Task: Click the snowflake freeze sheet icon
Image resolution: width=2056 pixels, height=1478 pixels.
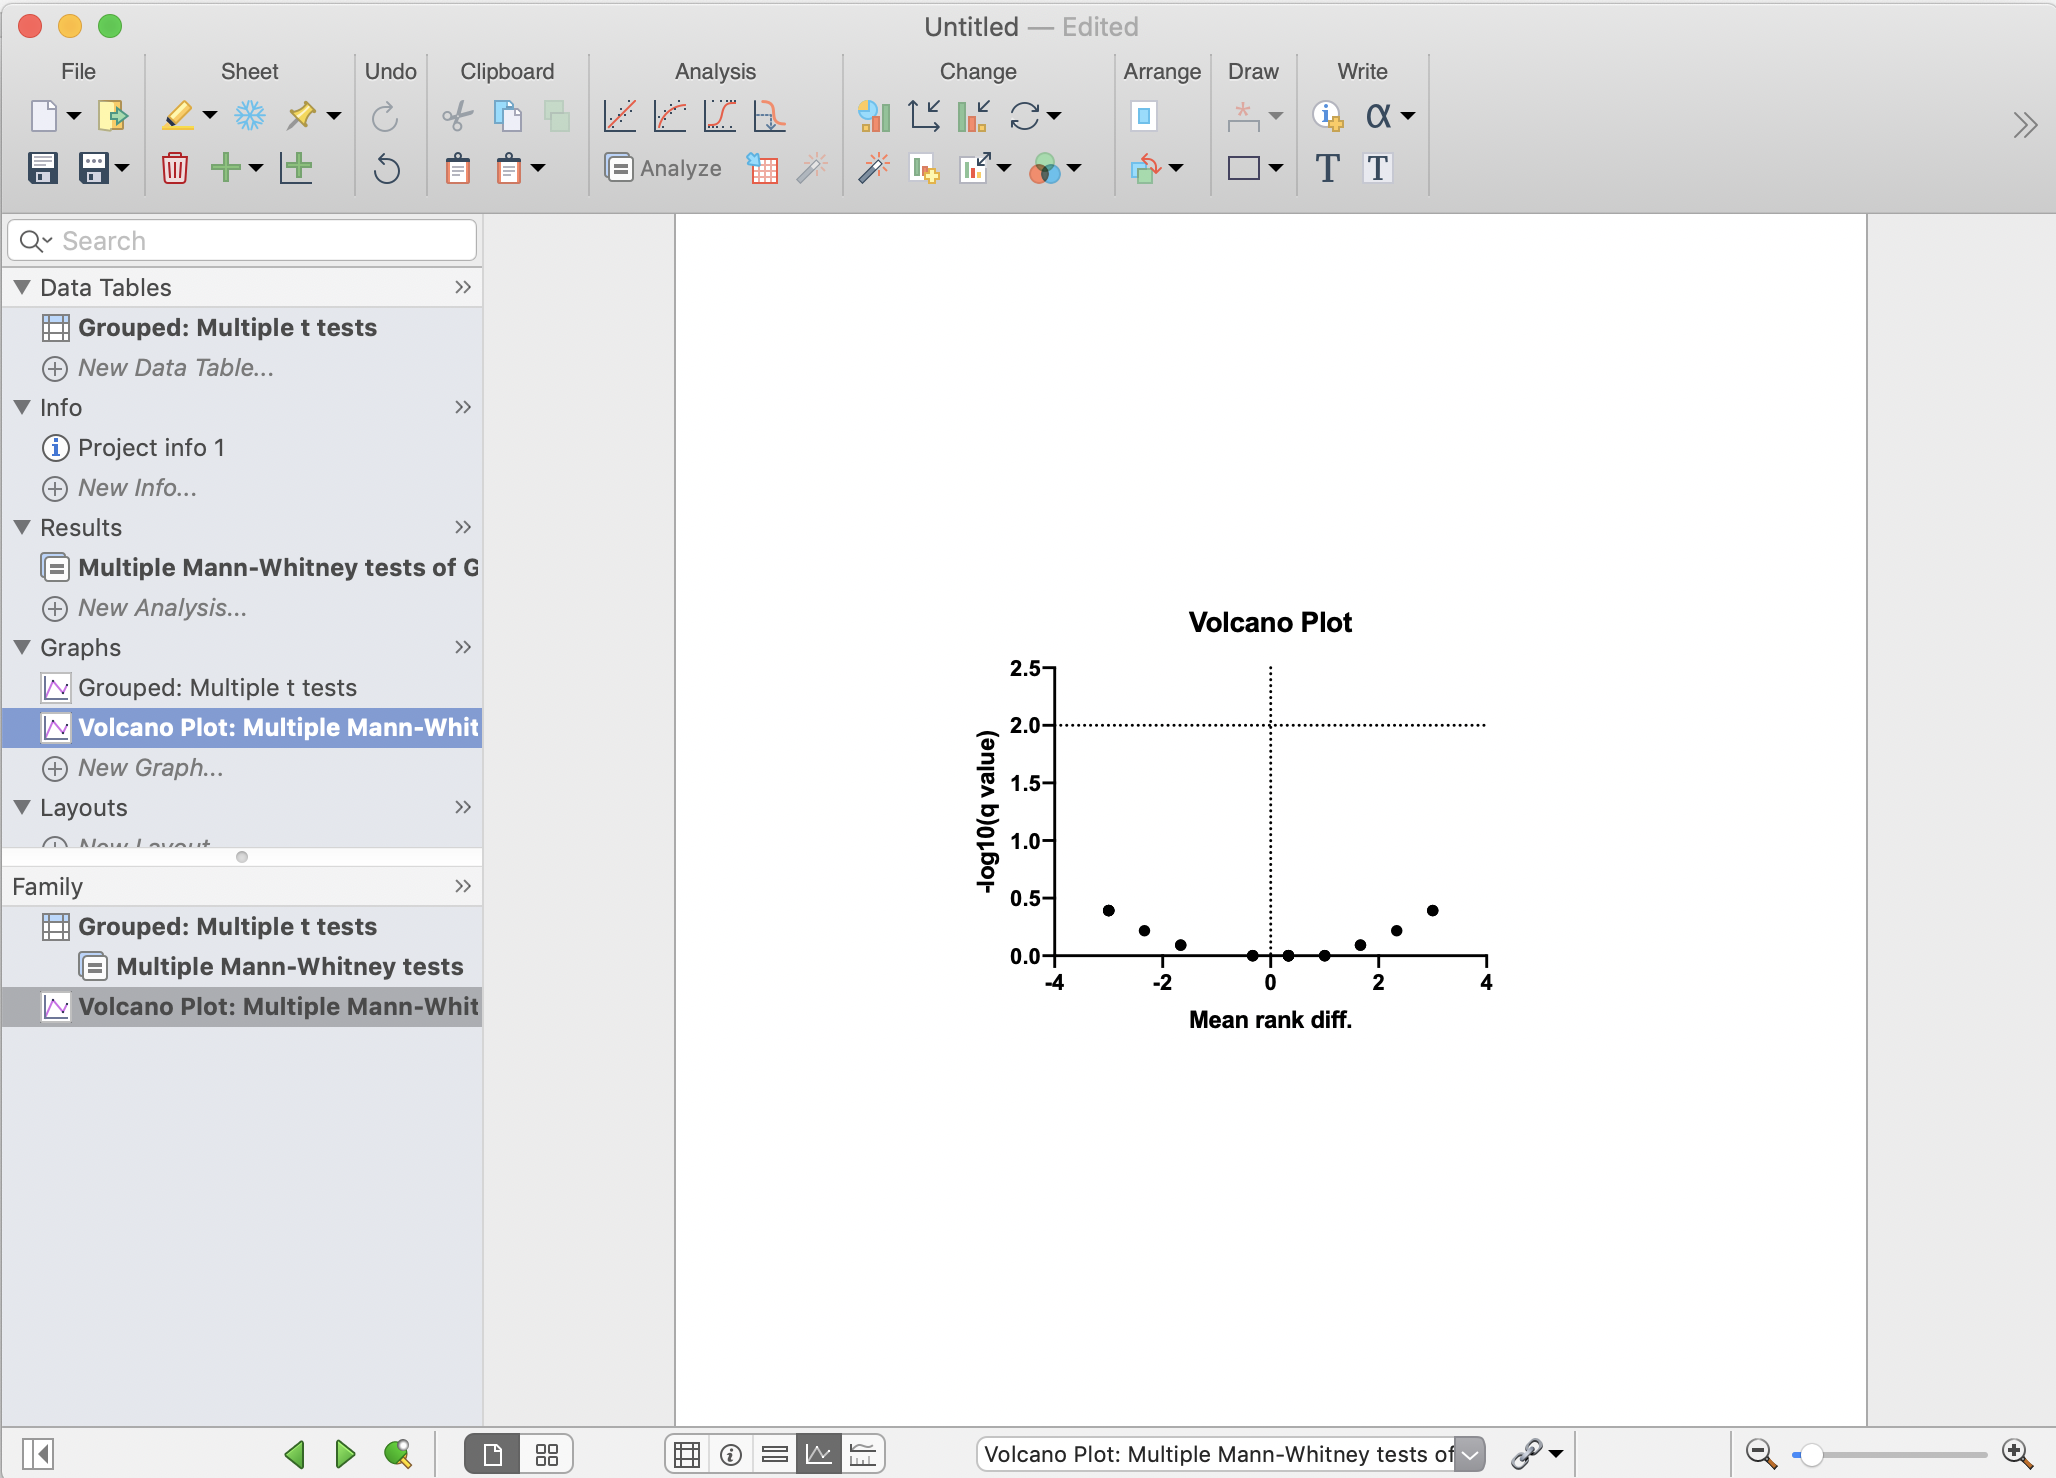Action: point(249,116)
